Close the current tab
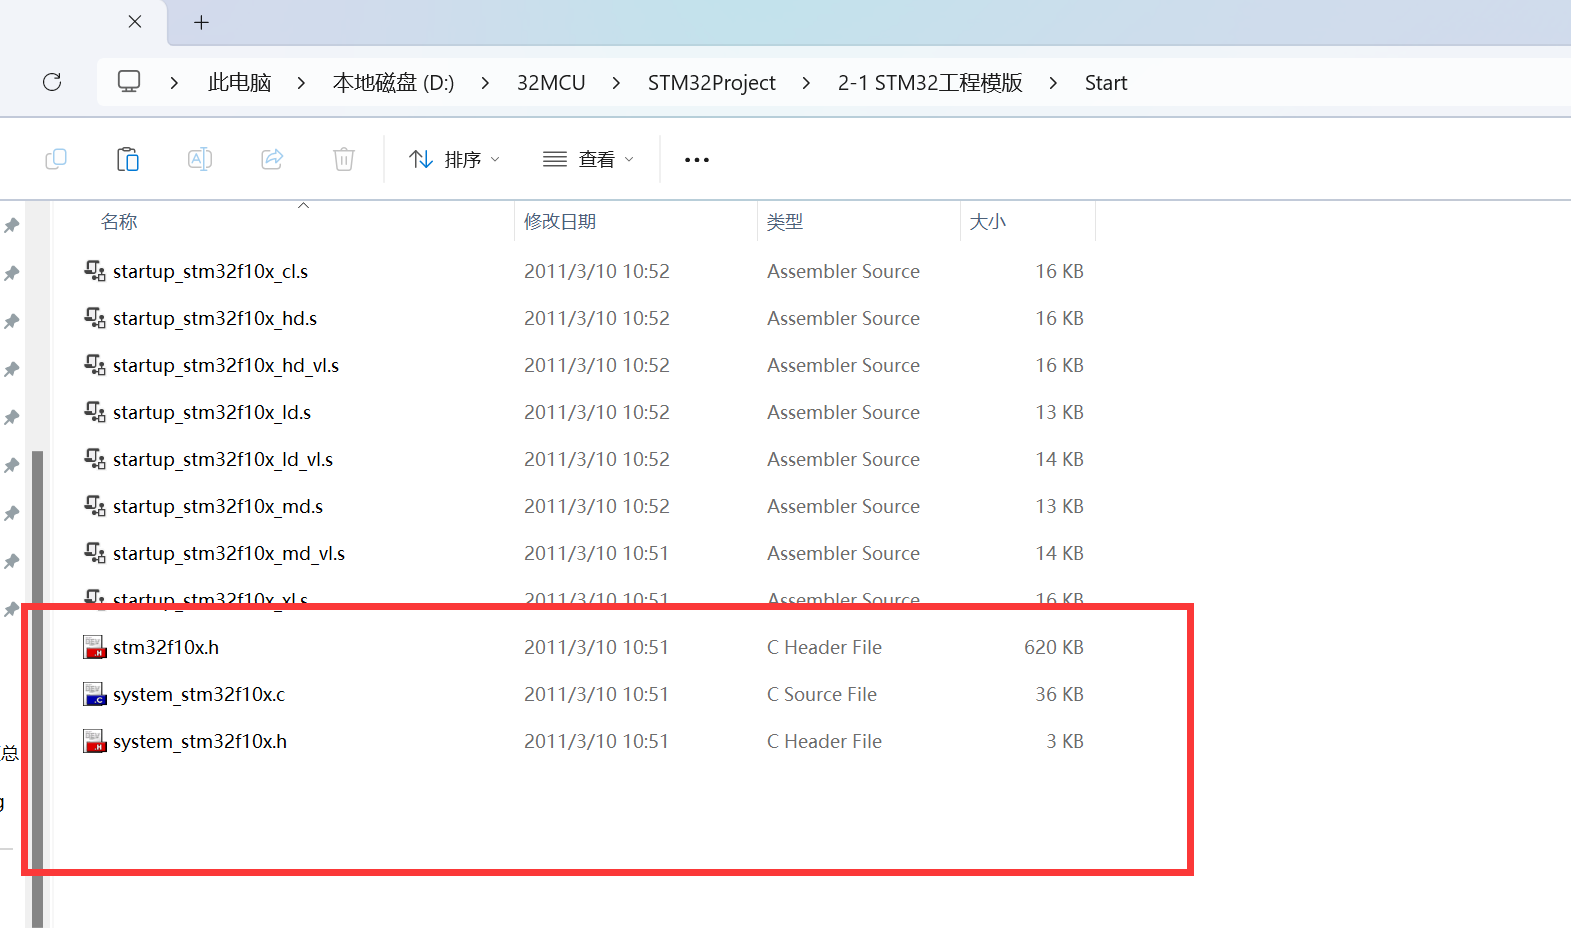The image size is (1571, 928). click(x=135, y=21)
